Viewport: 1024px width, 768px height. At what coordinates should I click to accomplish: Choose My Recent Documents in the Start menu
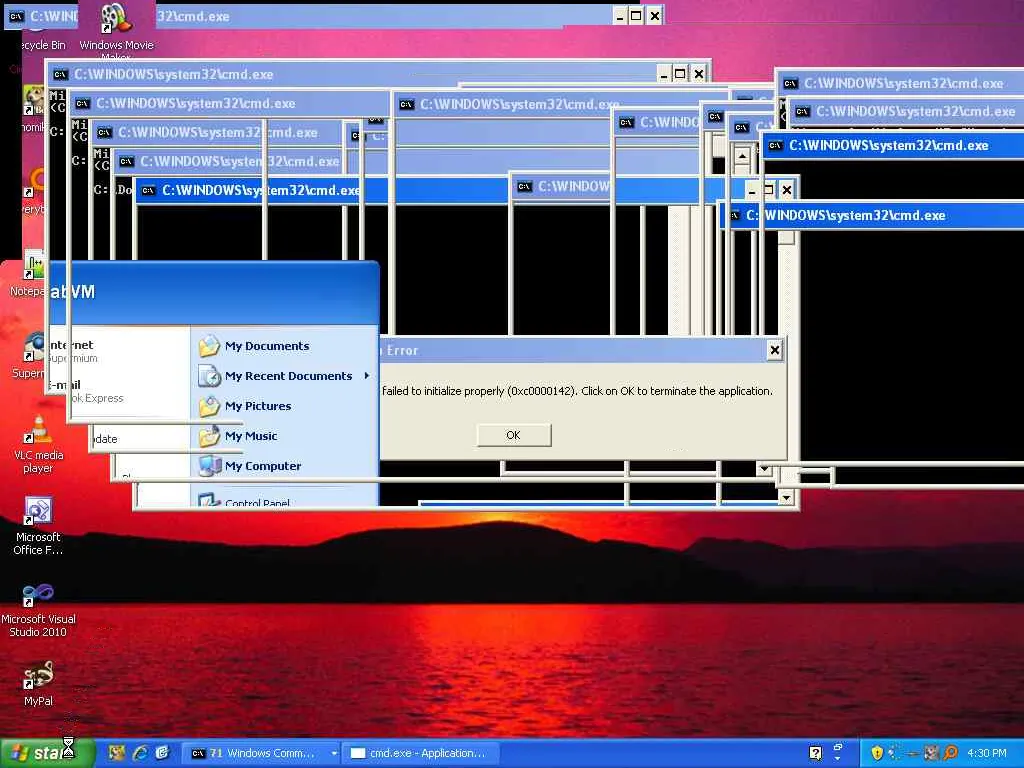click(x=284, y=376)
